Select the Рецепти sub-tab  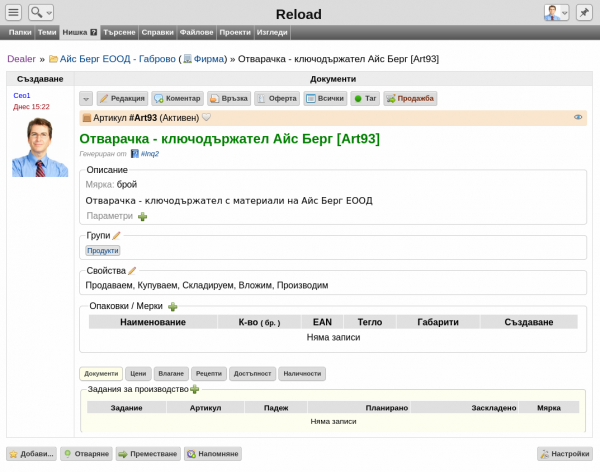209,374
